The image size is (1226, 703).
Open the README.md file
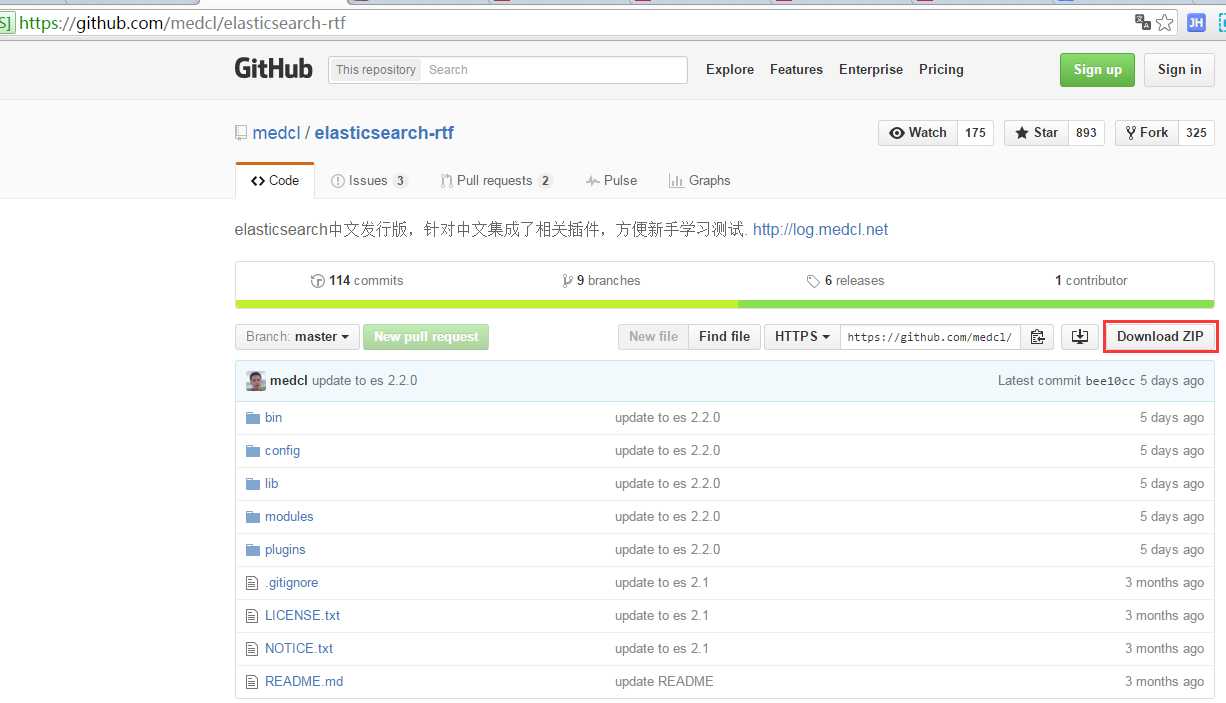click(x=304, y=681)
